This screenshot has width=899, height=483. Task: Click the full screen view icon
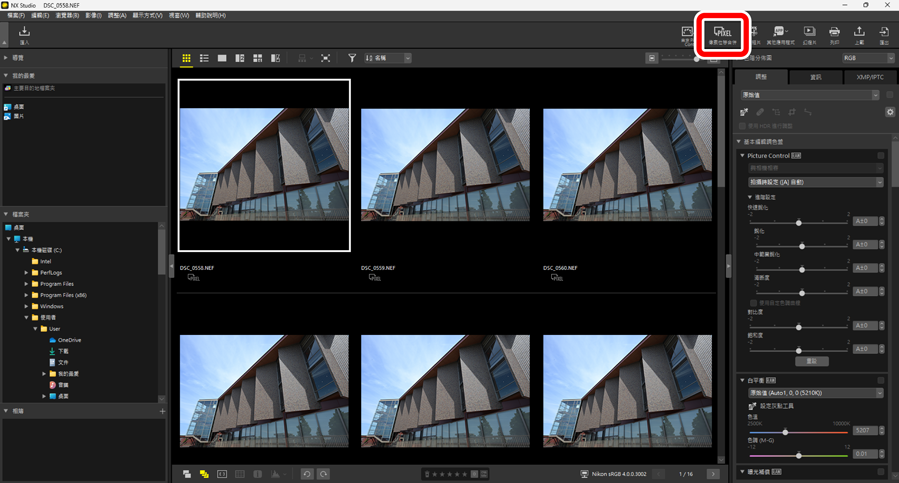(x=326, y=59)
